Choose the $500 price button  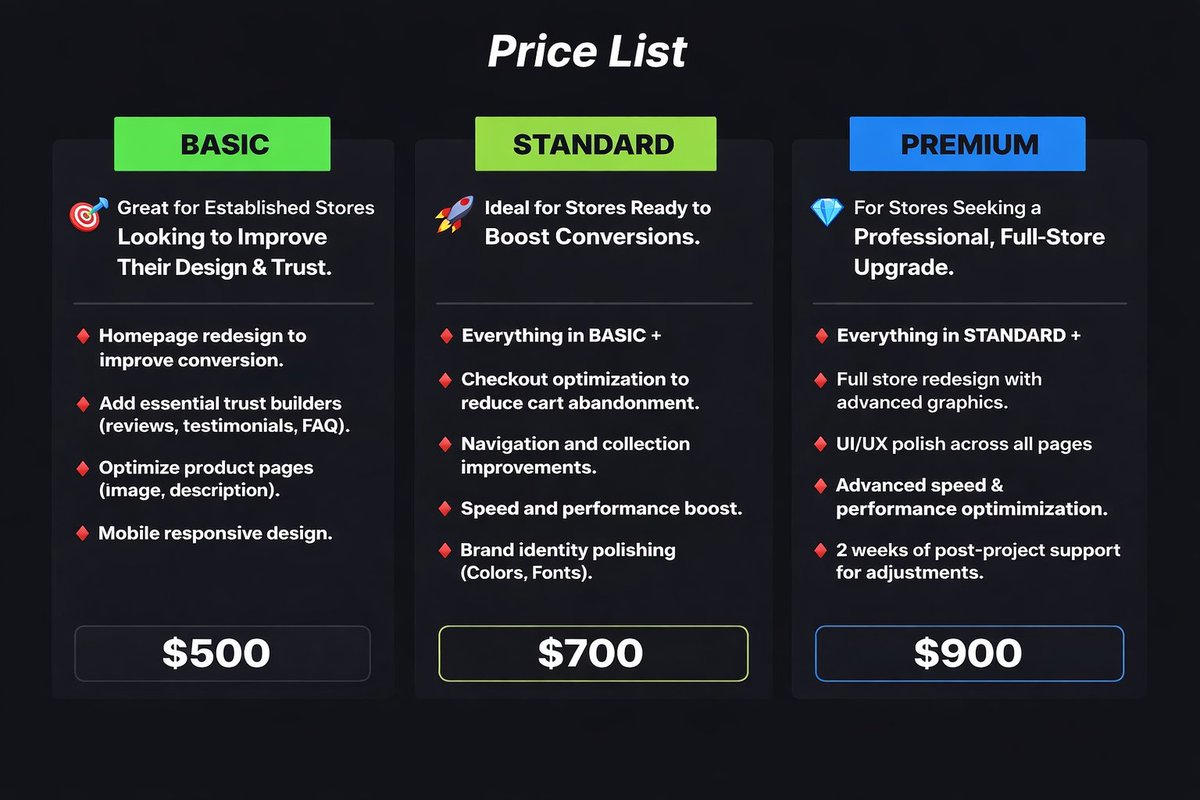click(x=222, y=653)
